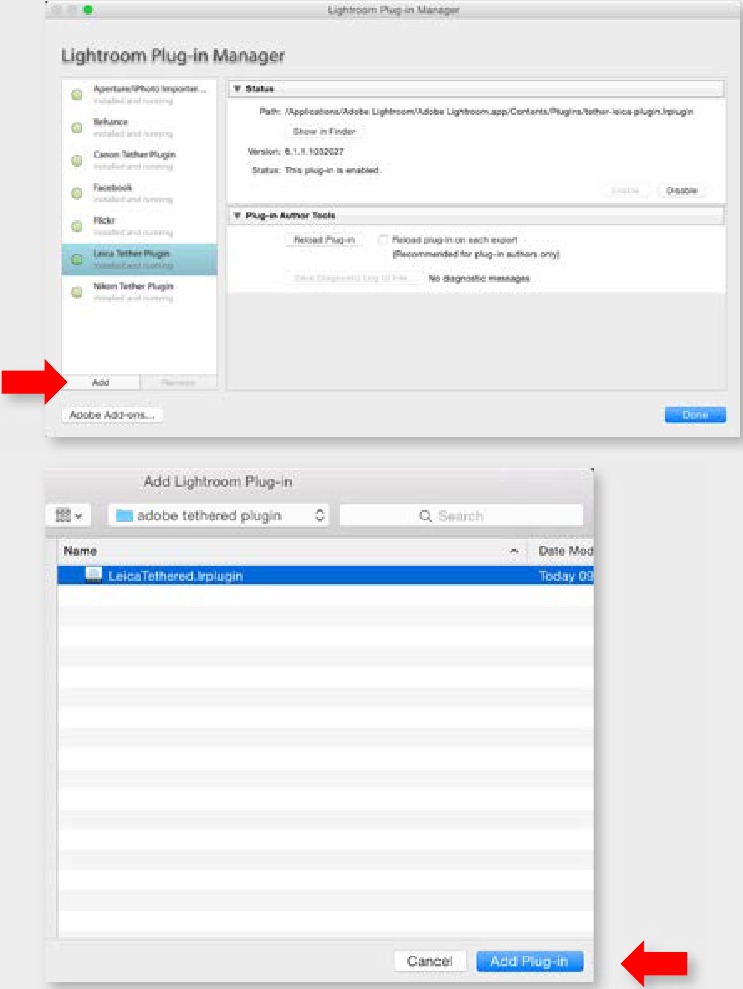Open Adobe Add-ons link button

[x=112, y=415]
